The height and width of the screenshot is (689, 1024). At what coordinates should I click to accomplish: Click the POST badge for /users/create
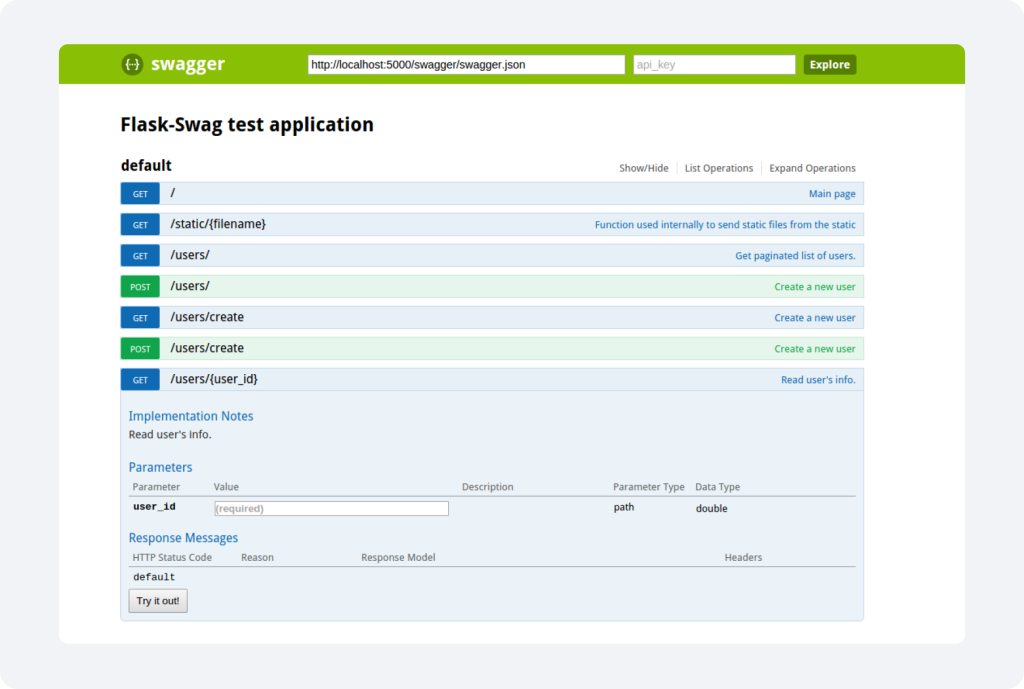tap(140, 349)
